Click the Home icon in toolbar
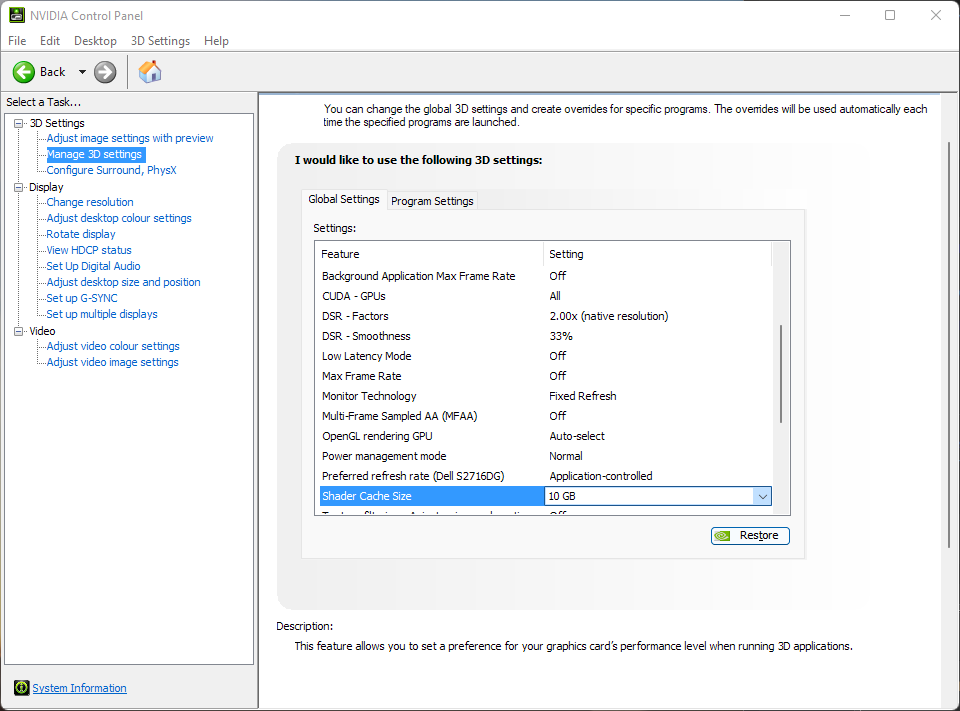Viewport: 960px width, 711px height. coord(150,72)
